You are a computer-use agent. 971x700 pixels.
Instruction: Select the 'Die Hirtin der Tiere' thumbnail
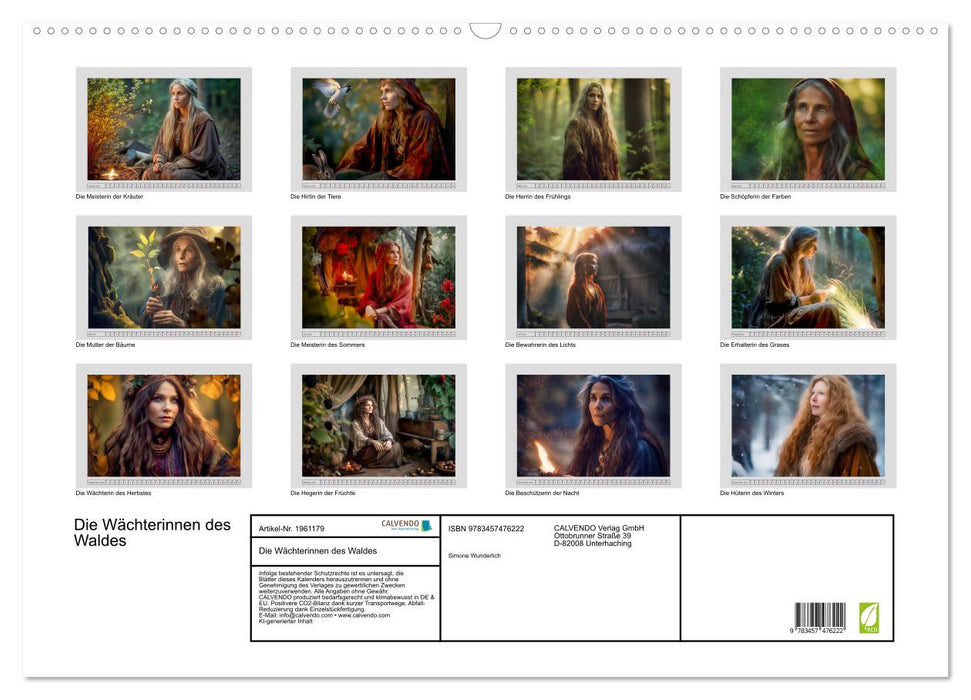(378, 129)
